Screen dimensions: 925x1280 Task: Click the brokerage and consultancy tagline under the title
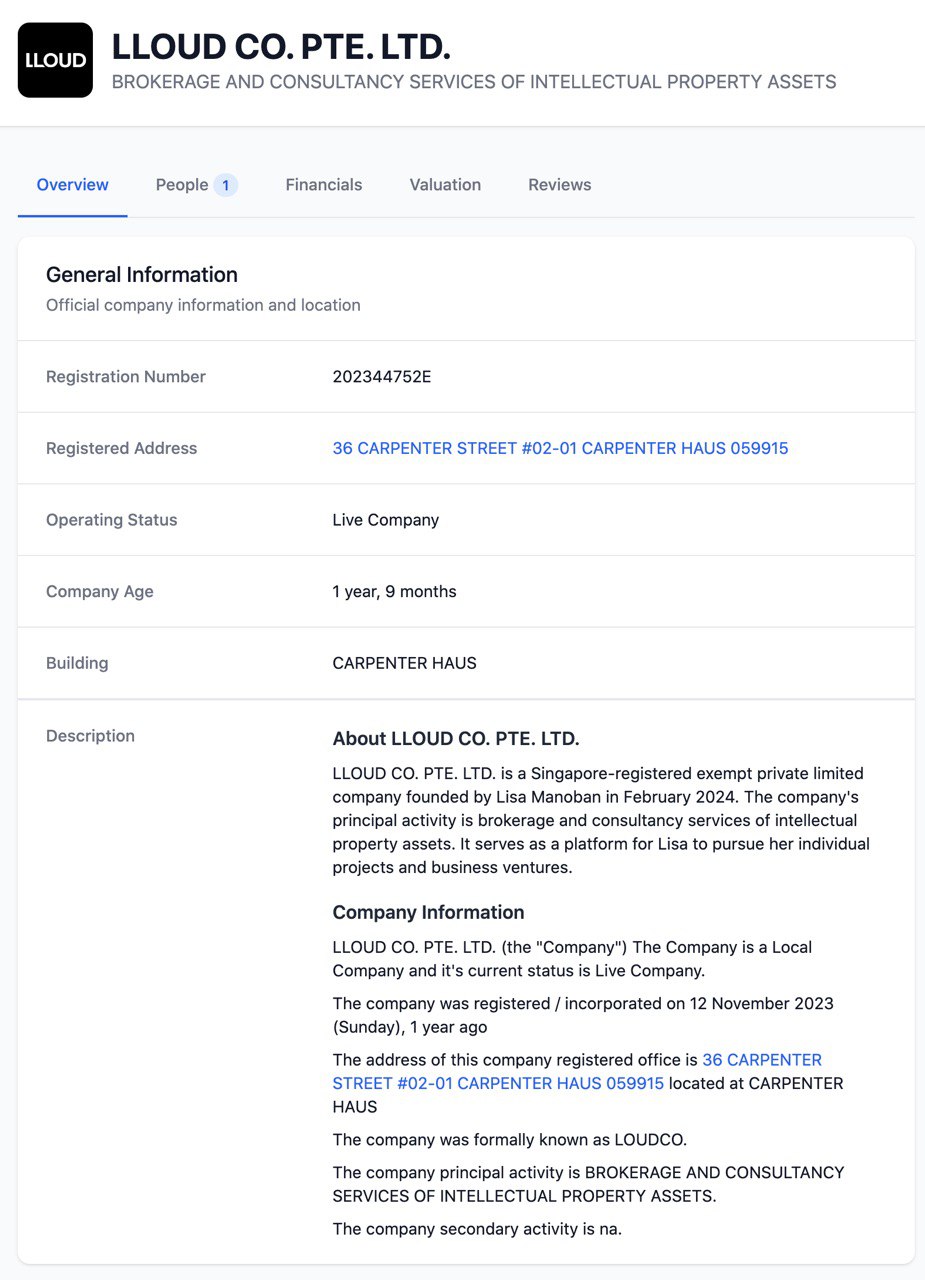[x=474, y=82]
